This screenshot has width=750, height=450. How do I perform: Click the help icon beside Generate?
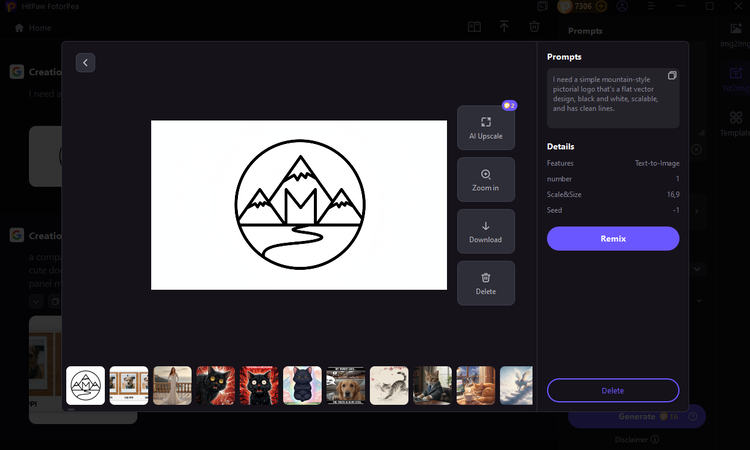tap(692, 417)
